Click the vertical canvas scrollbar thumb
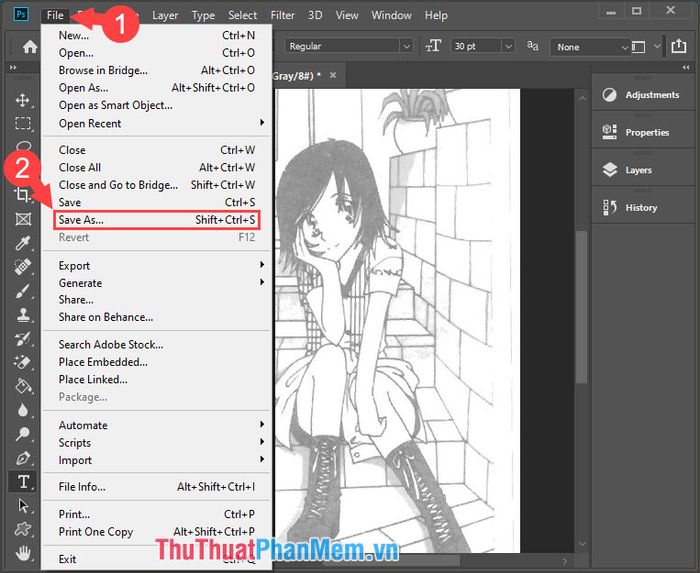 click(581, 307)
